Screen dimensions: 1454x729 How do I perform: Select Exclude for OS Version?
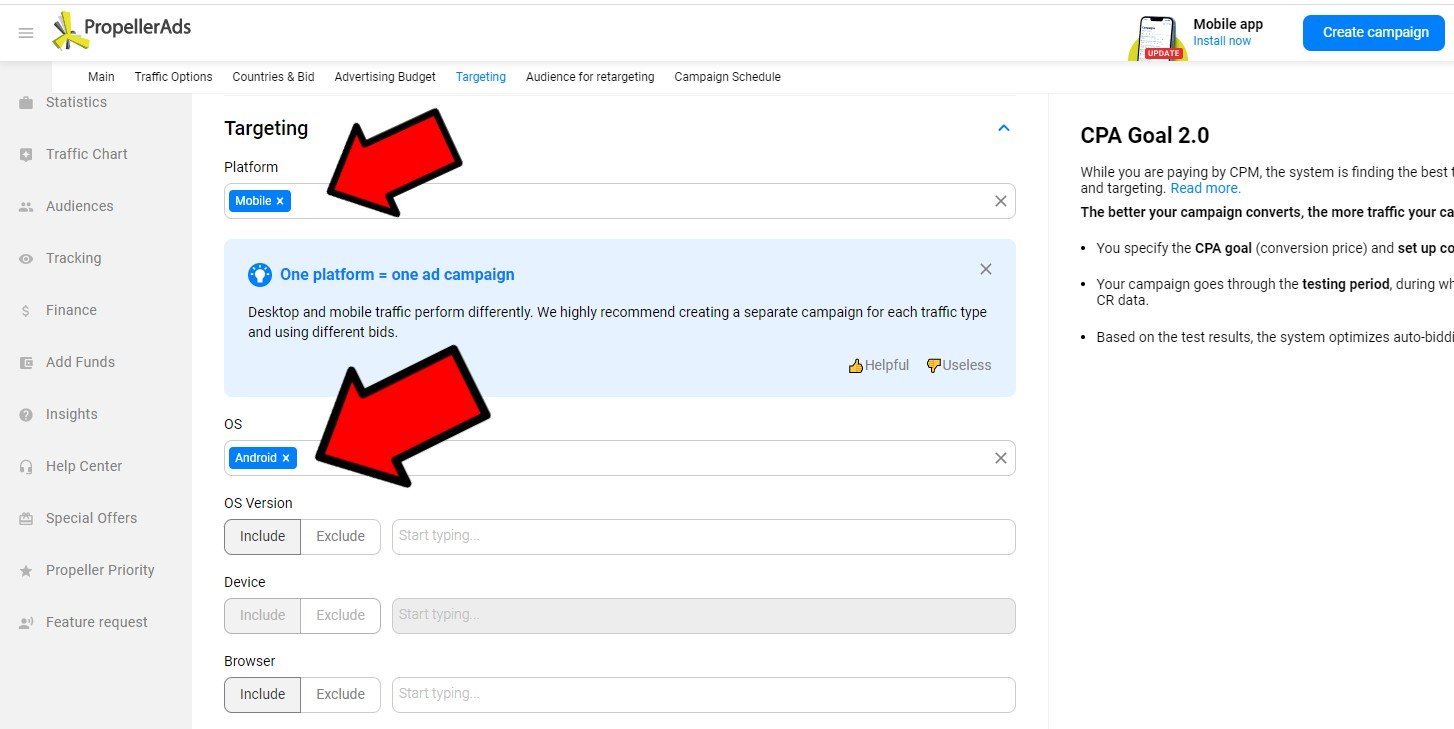tap(340, 536)
